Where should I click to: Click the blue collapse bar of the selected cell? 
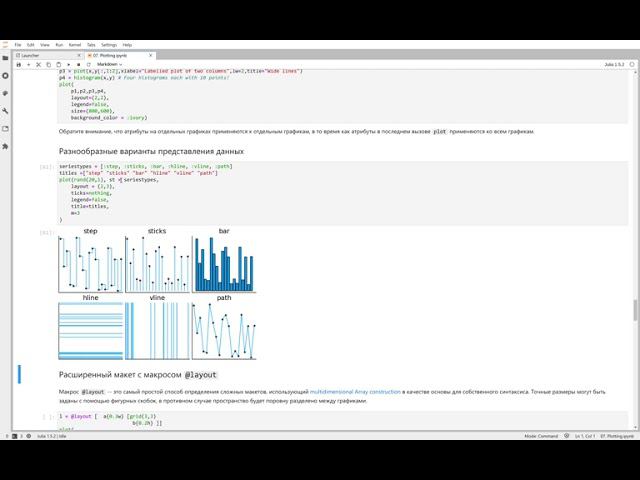click(x=19, y=374)
